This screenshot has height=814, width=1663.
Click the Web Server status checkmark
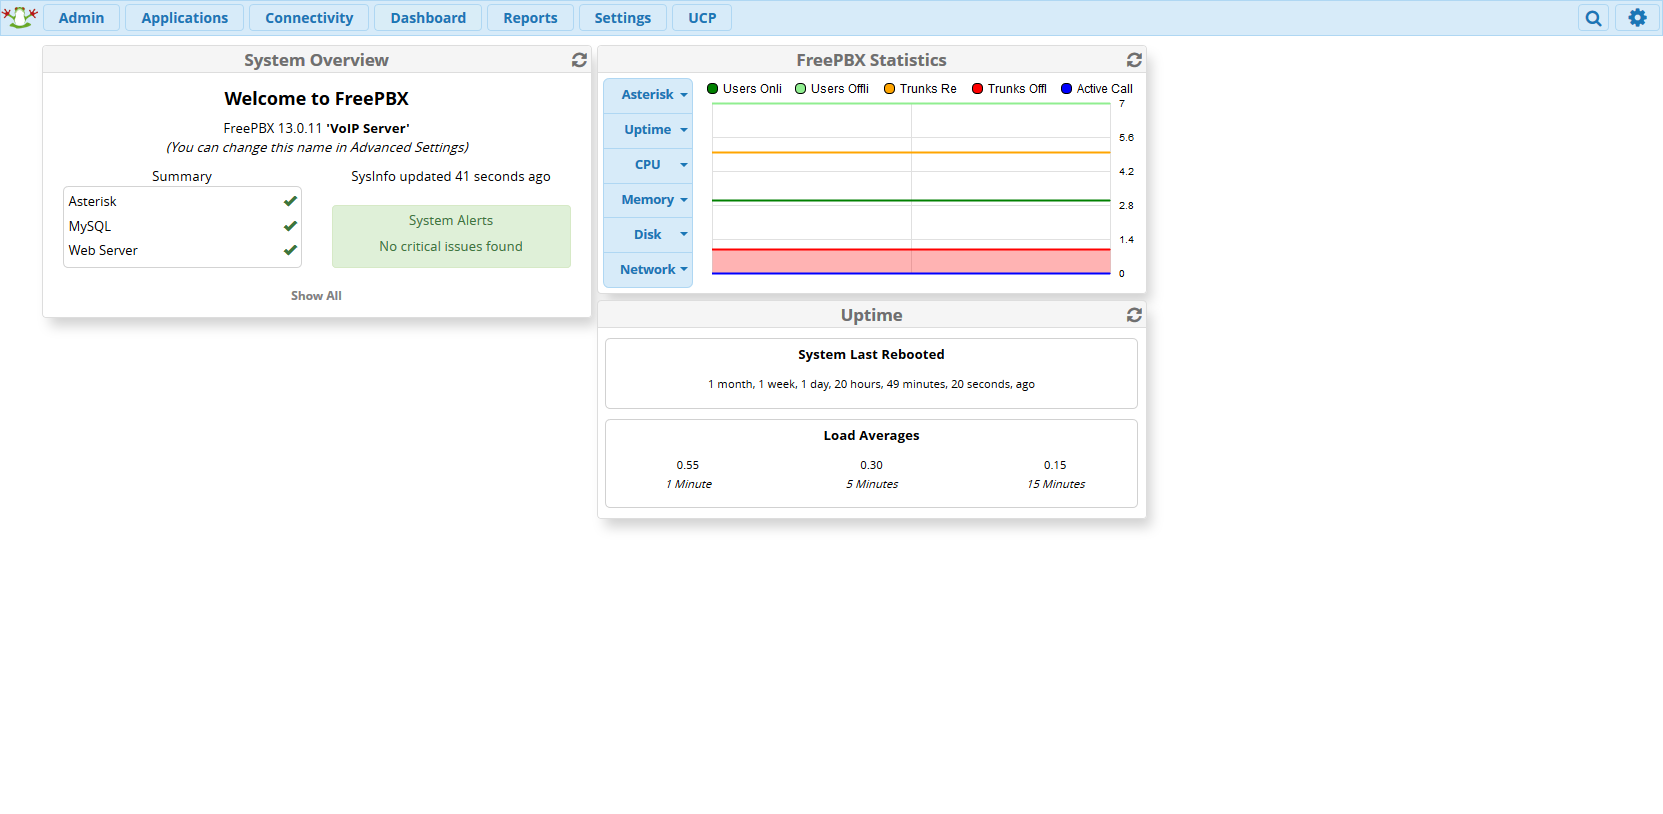290,250
